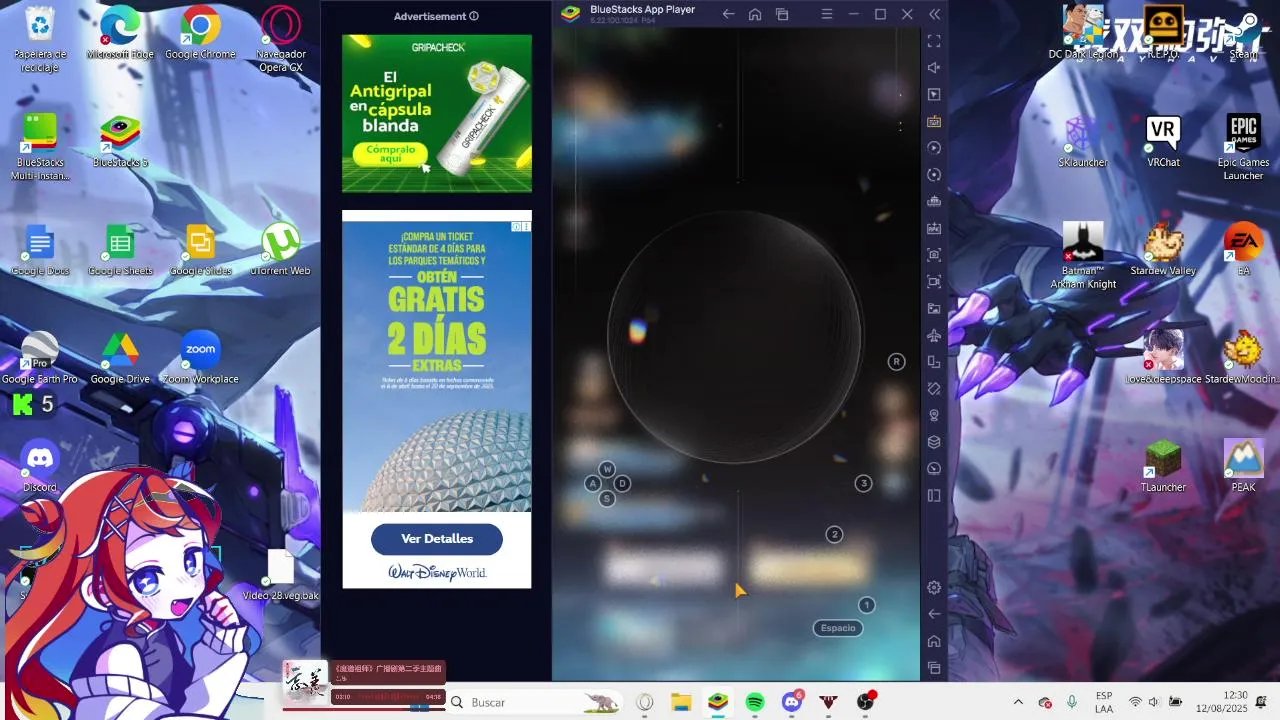The image size is (1280, 720).
Task: Click the music player progress bar
Action: (364, 709)
